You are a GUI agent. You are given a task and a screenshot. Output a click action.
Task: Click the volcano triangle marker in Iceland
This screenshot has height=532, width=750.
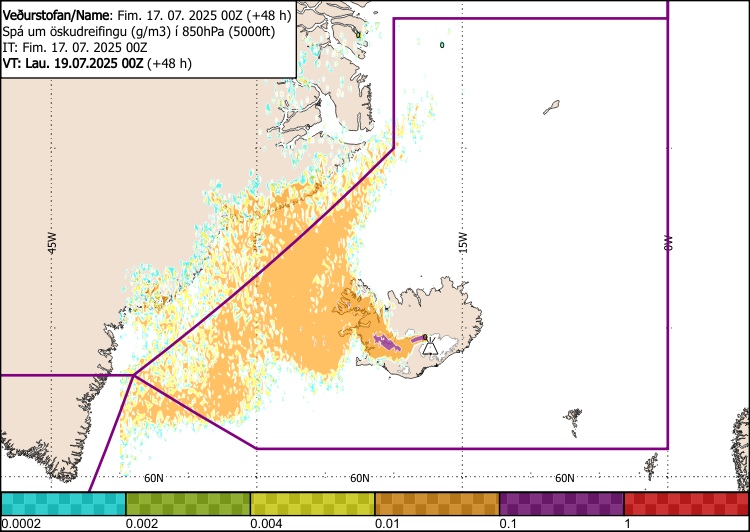[430, 346]
